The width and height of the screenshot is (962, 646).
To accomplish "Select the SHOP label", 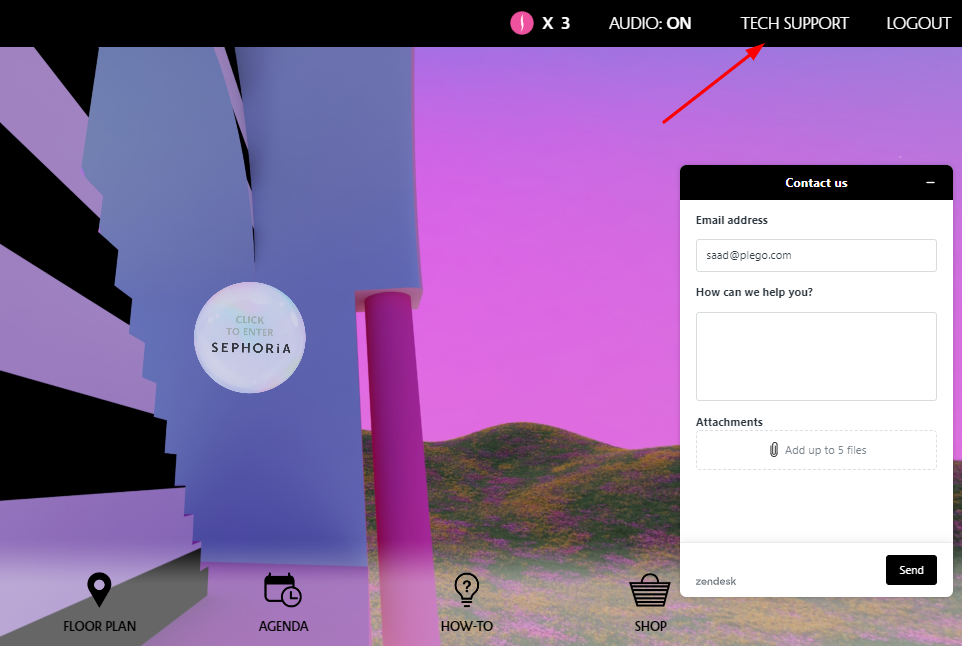I will click(650, 626).
